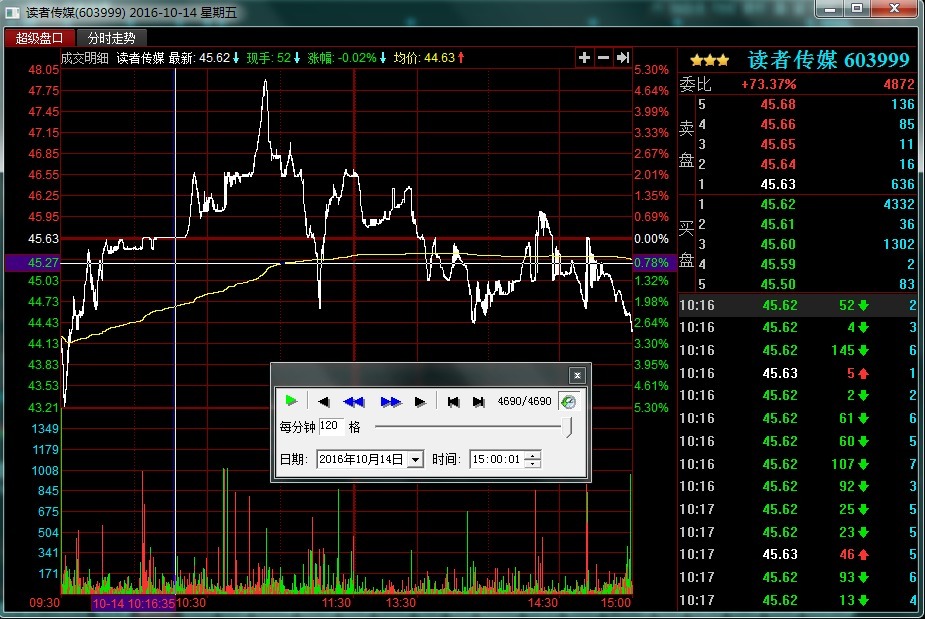Click the replay speed slider handle
This screenshot has width=925, height=619.
point(569,427)
